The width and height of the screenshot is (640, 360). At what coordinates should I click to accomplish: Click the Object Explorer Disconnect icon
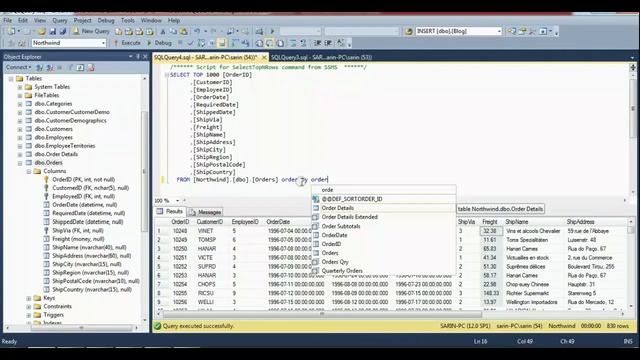pos(50,67)
